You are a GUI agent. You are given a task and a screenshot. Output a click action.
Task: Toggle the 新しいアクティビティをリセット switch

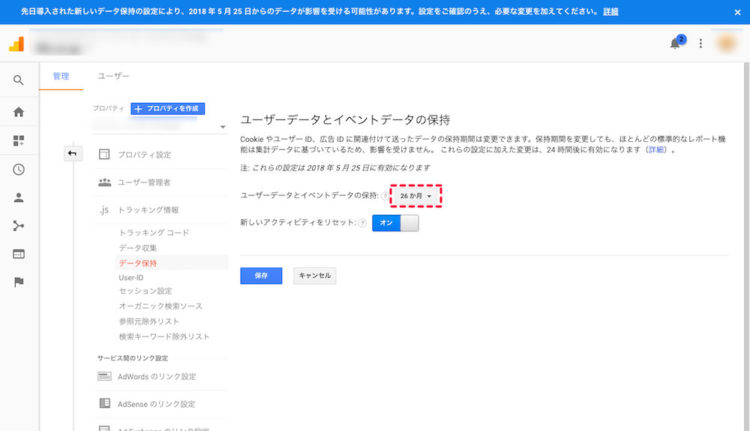[x=395, y=223]
